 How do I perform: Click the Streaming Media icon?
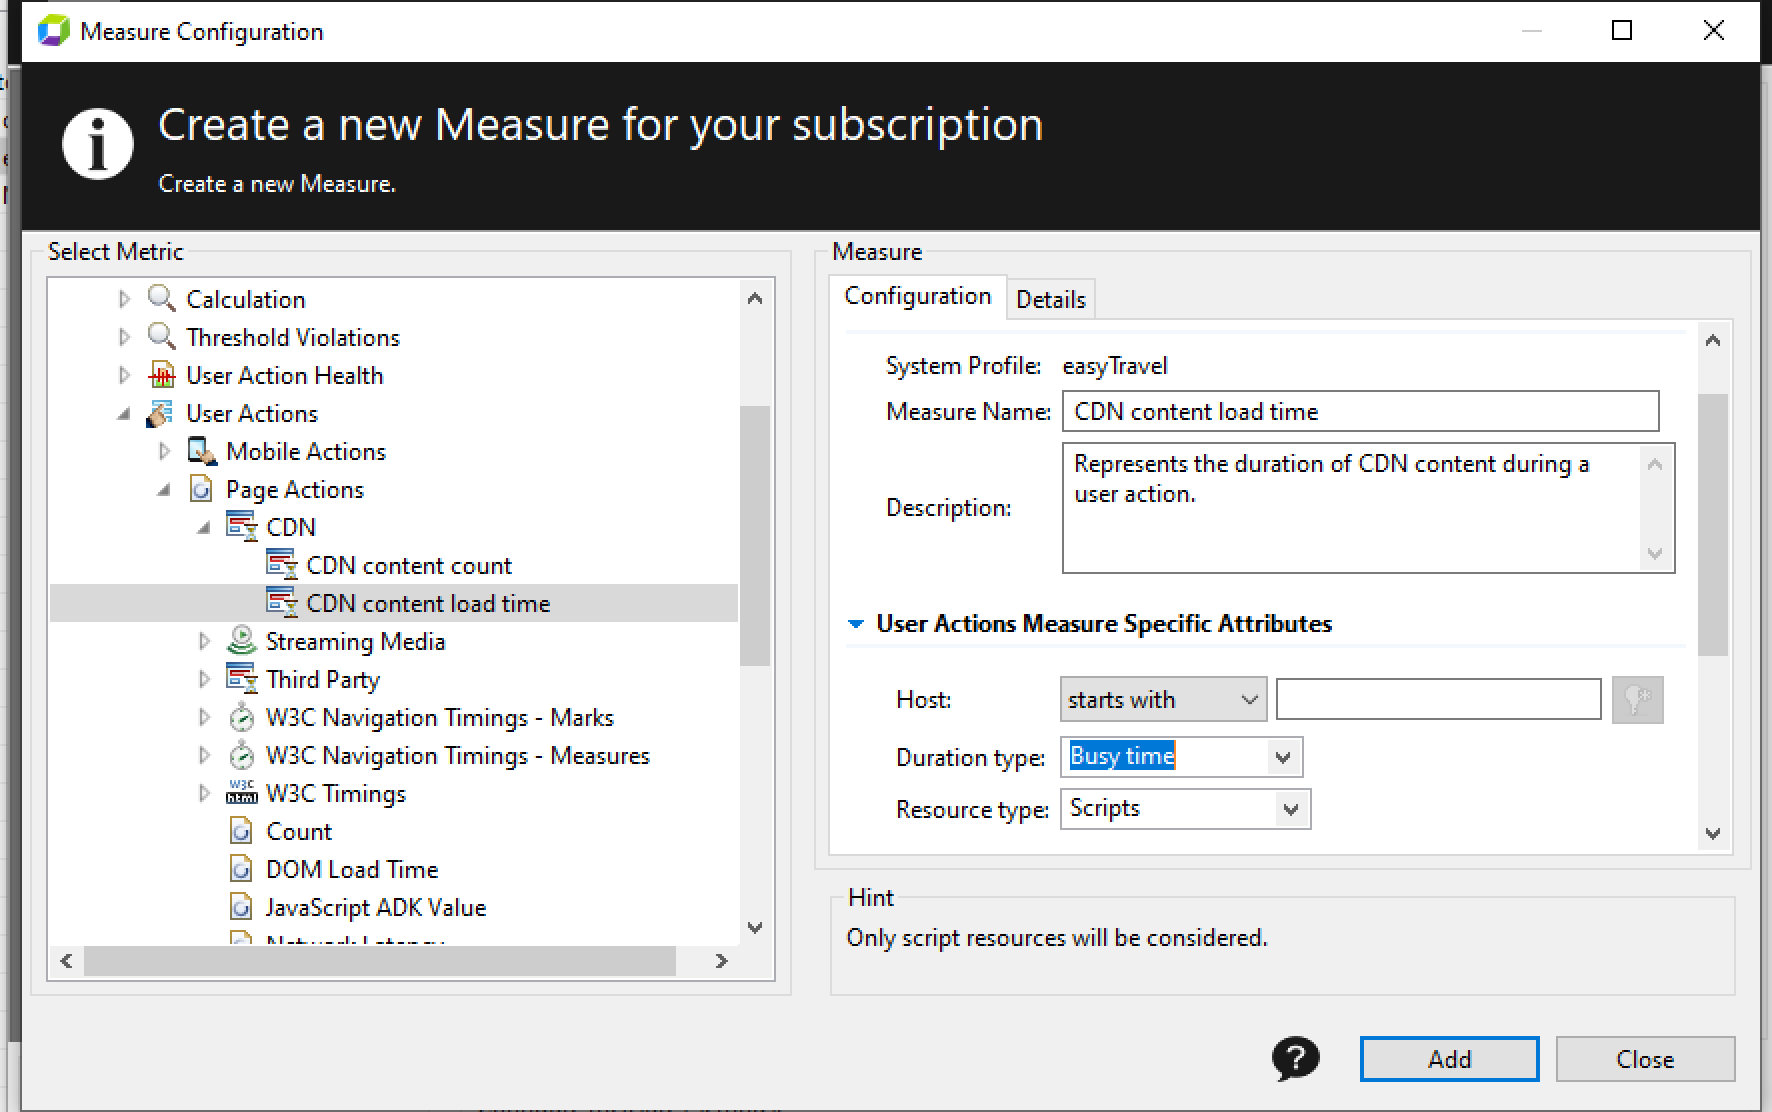(x=242, y=641)
